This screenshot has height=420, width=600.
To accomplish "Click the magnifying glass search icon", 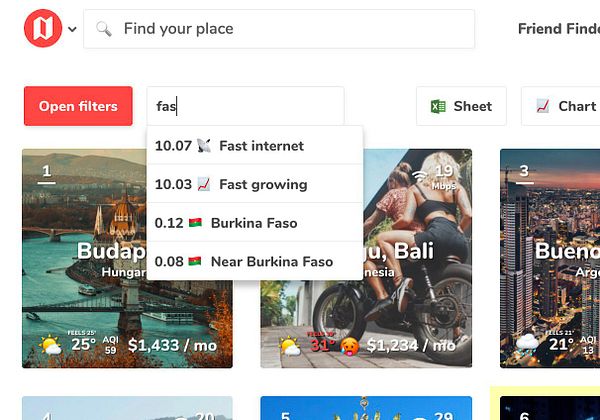I will click(104, 29).
